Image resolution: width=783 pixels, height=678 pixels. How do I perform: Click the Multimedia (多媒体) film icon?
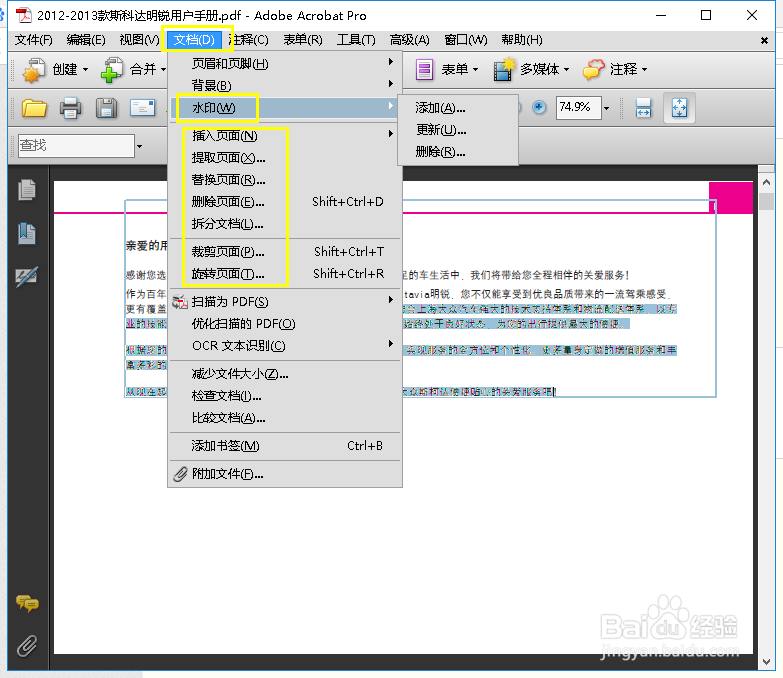(504, 69)
